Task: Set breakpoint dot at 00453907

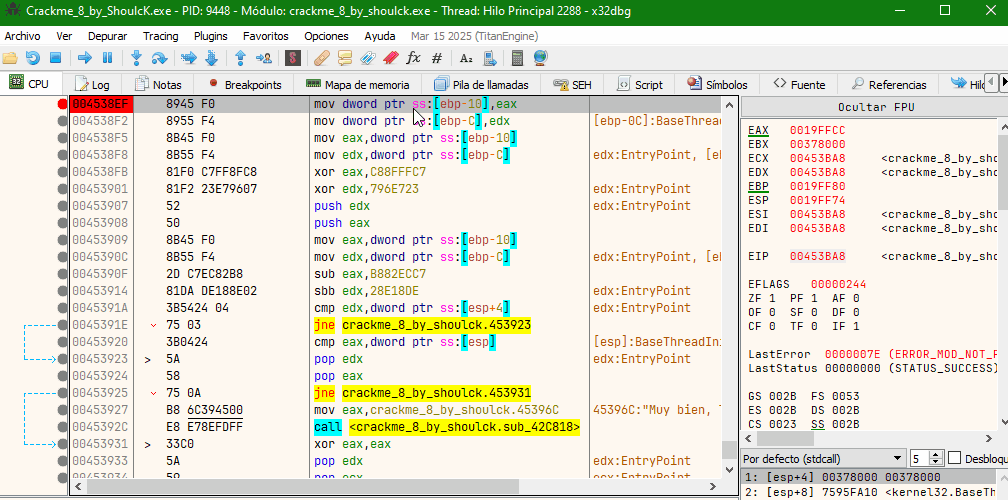Action: [62, 206]
